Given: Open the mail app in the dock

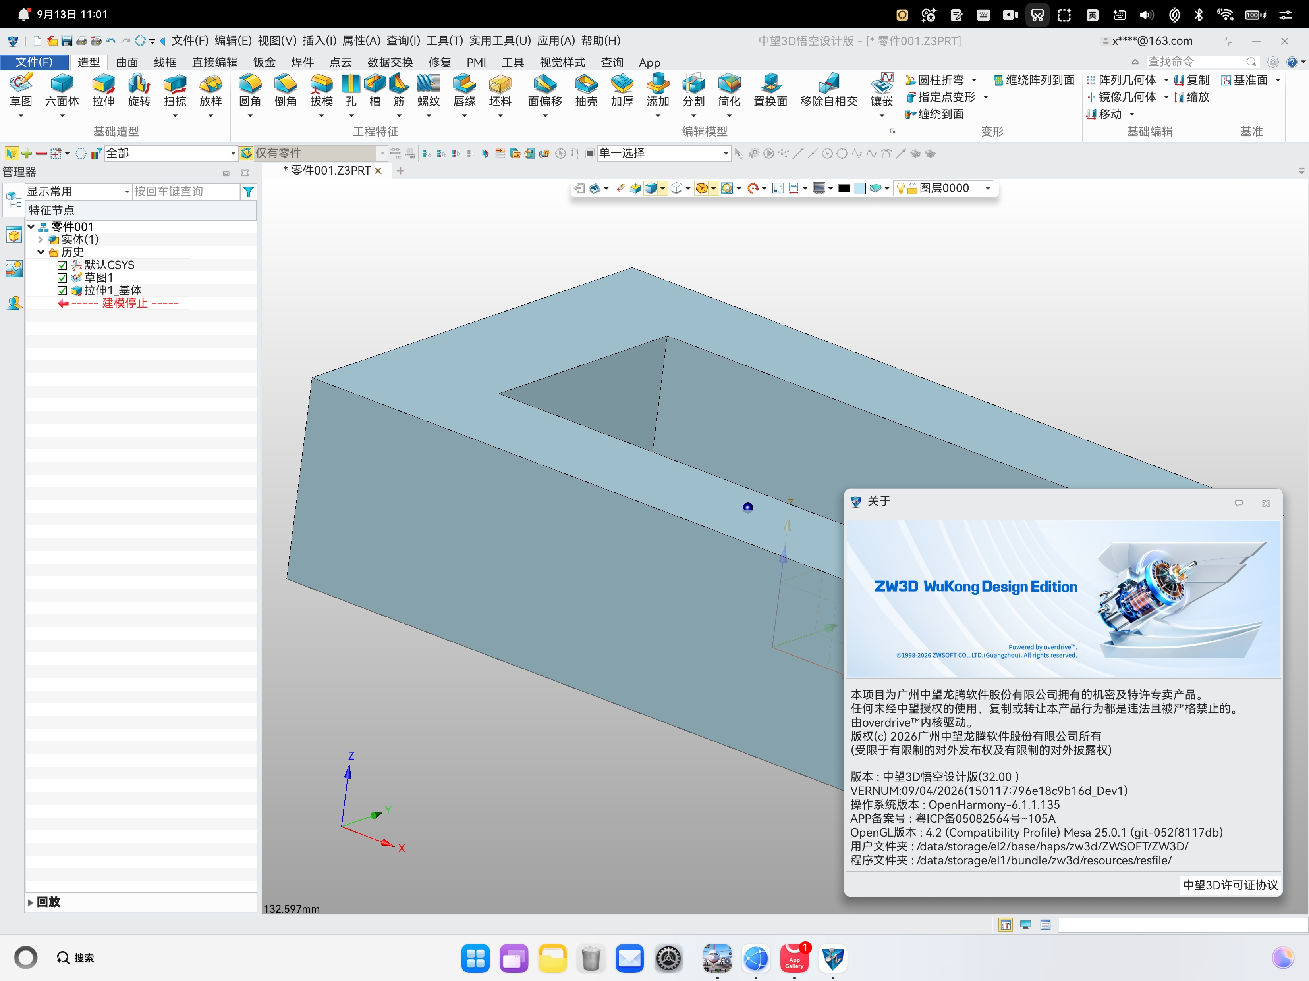Looking at the screenshot, I should [630, 958].
